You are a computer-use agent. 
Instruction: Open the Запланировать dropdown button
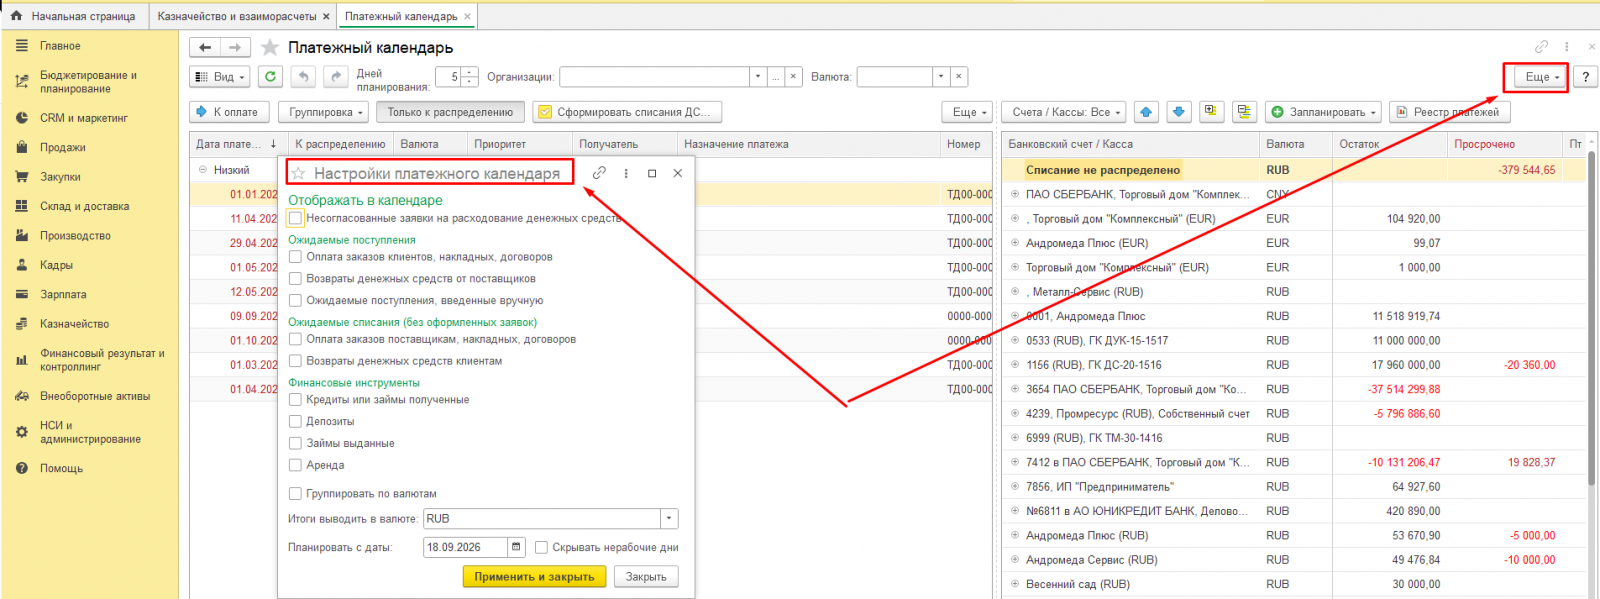click(1324, 112)
